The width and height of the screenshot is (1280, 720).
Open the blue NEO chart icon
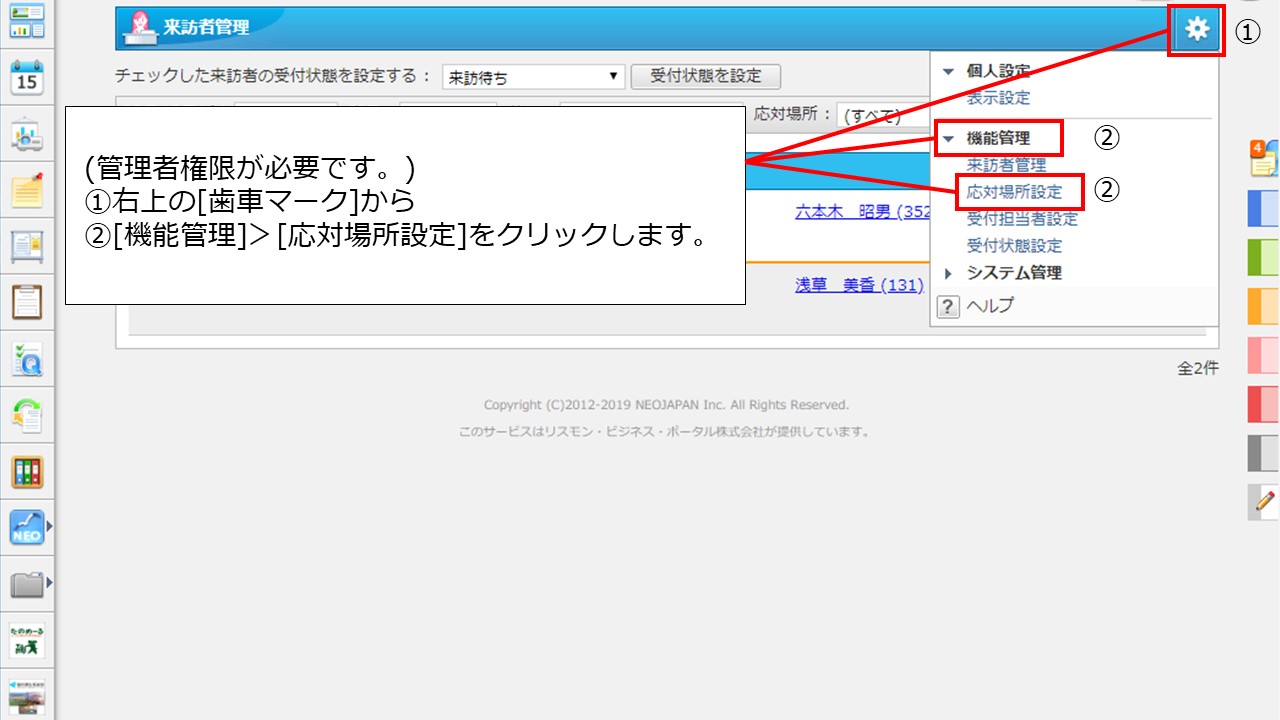26,527
